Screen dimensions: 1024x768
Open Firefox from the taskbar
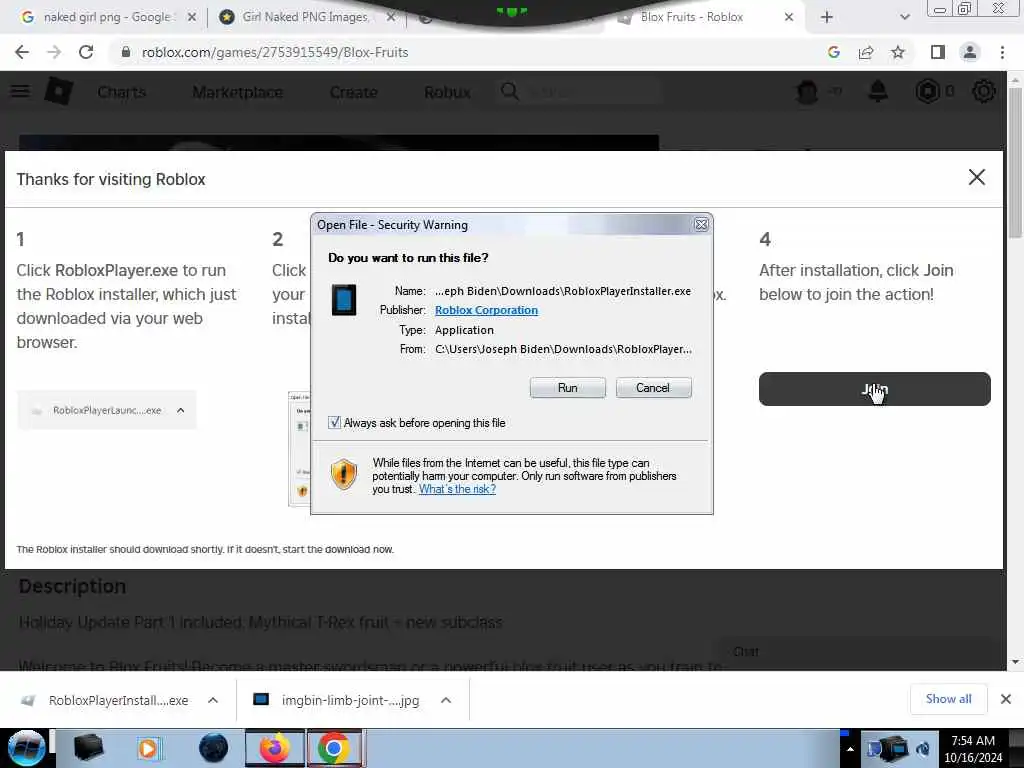[275, 748]
